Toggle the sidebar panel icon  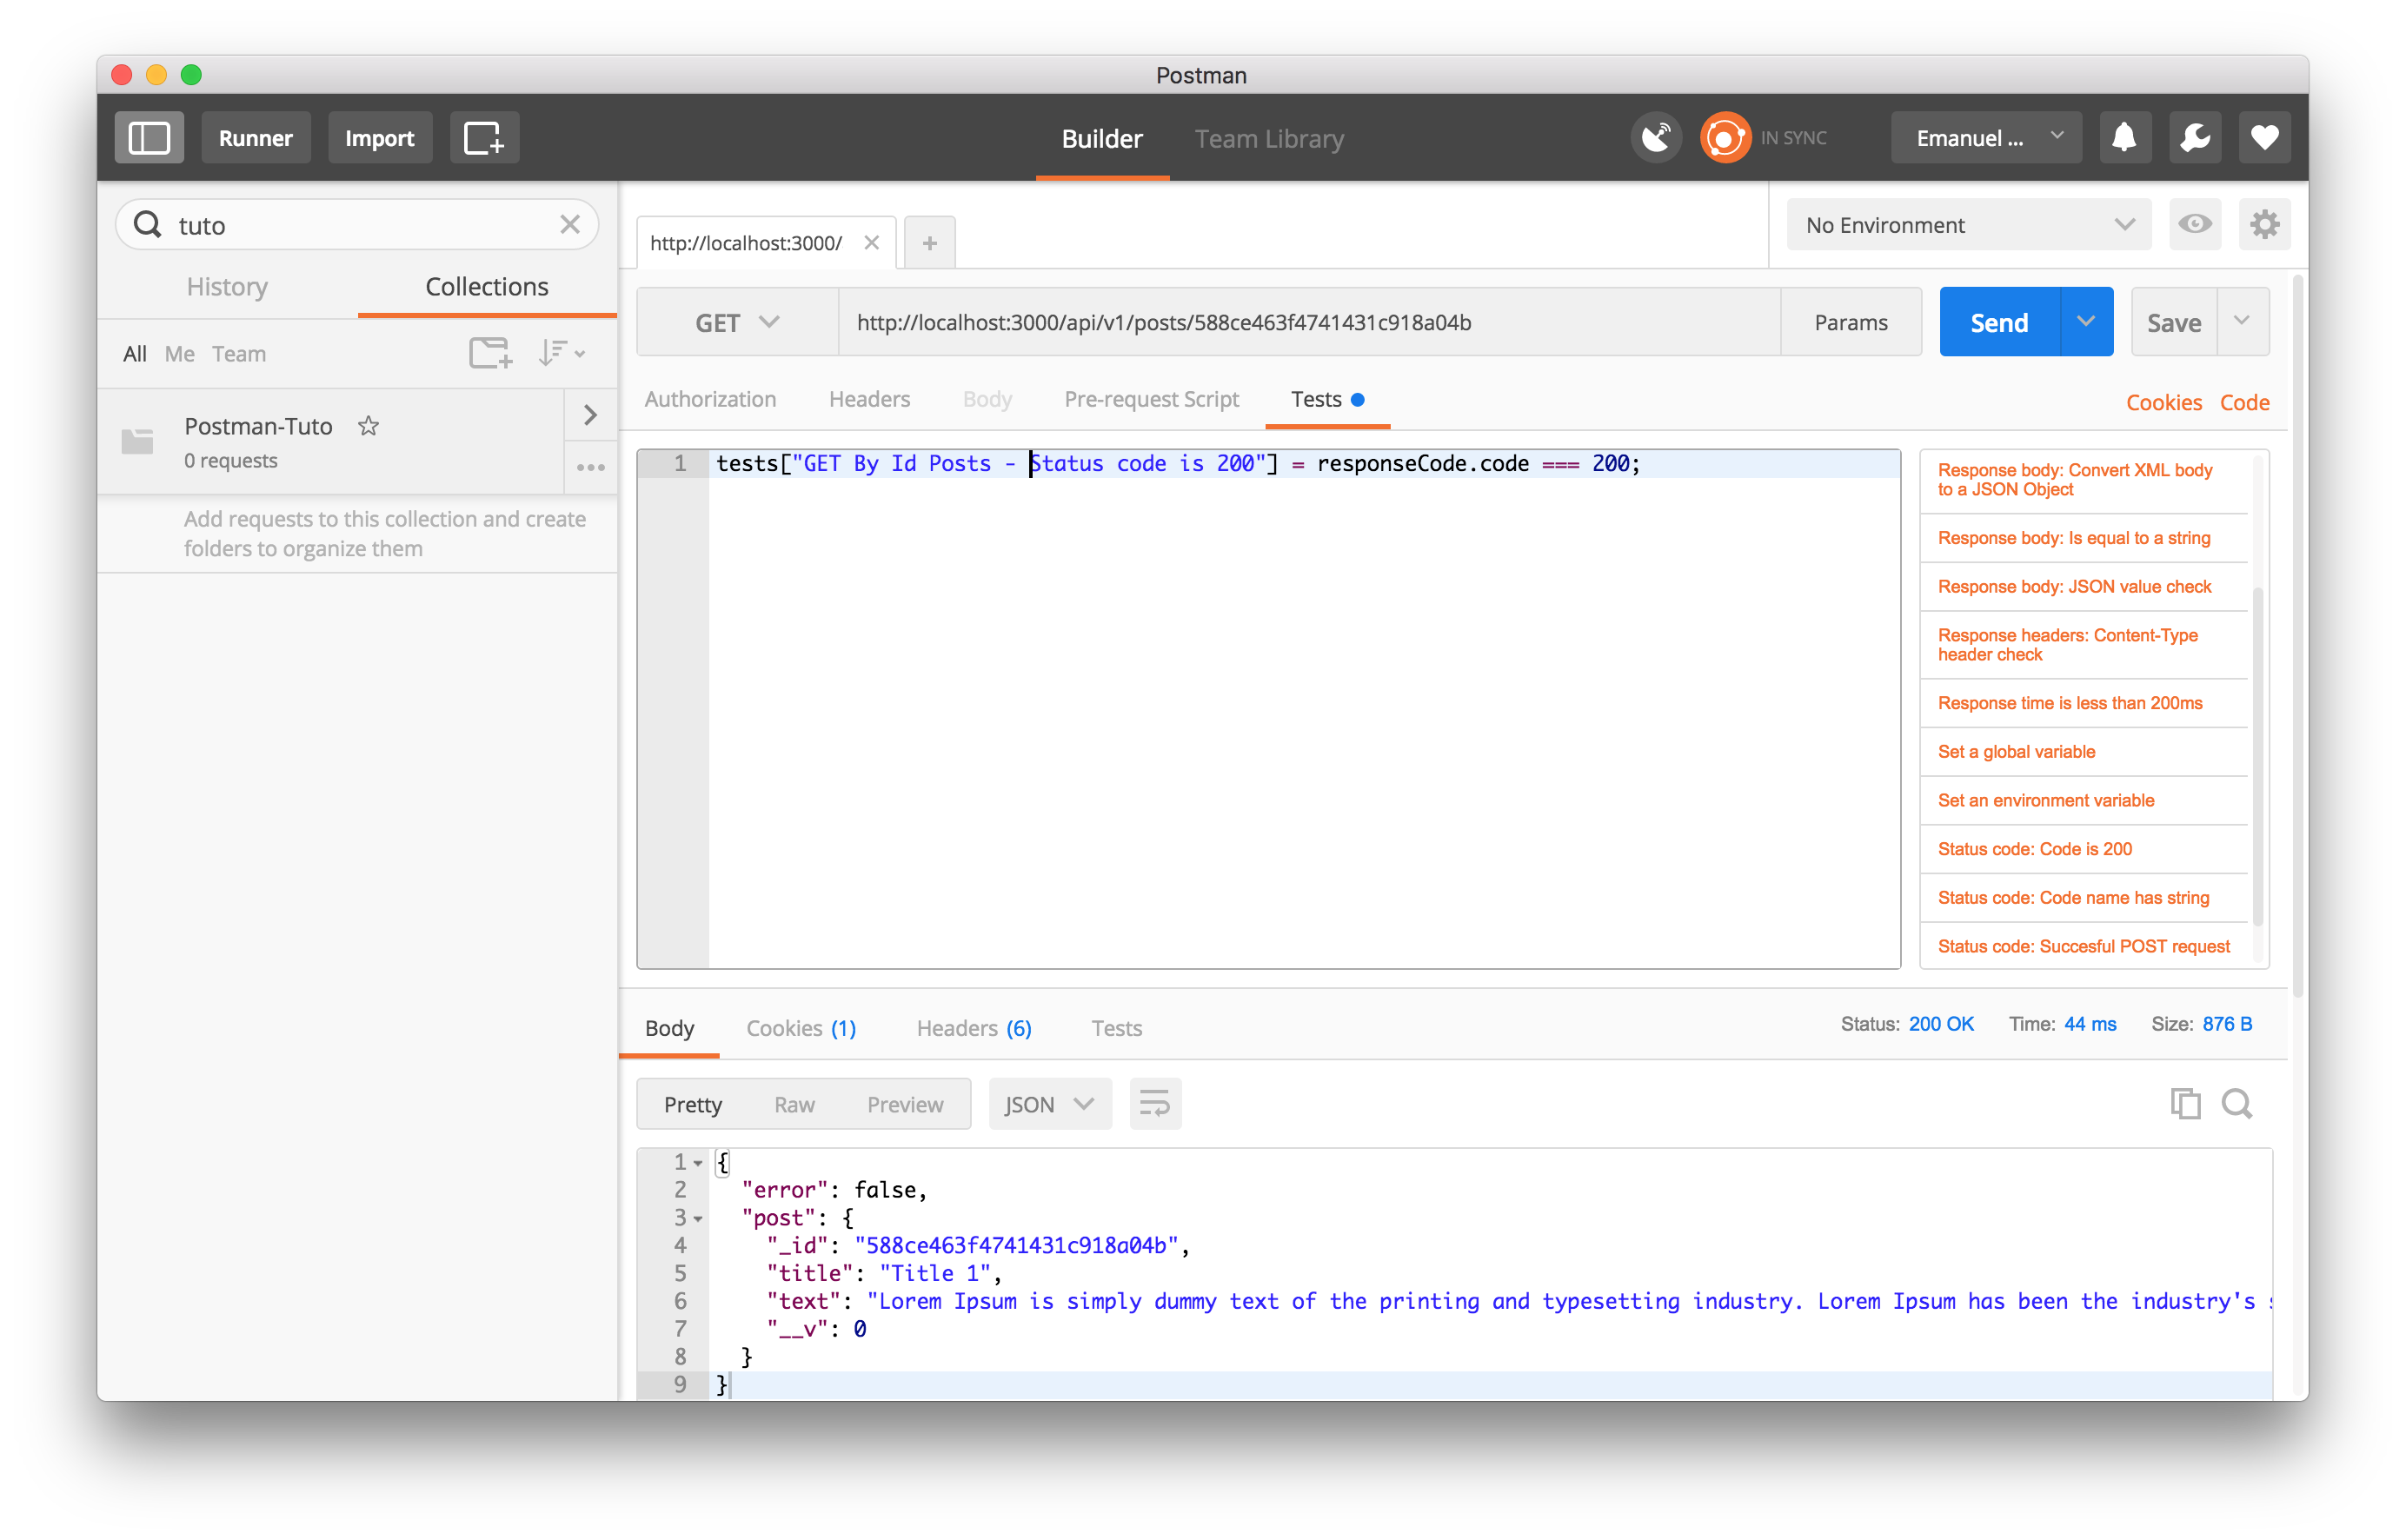pos(149,138)
